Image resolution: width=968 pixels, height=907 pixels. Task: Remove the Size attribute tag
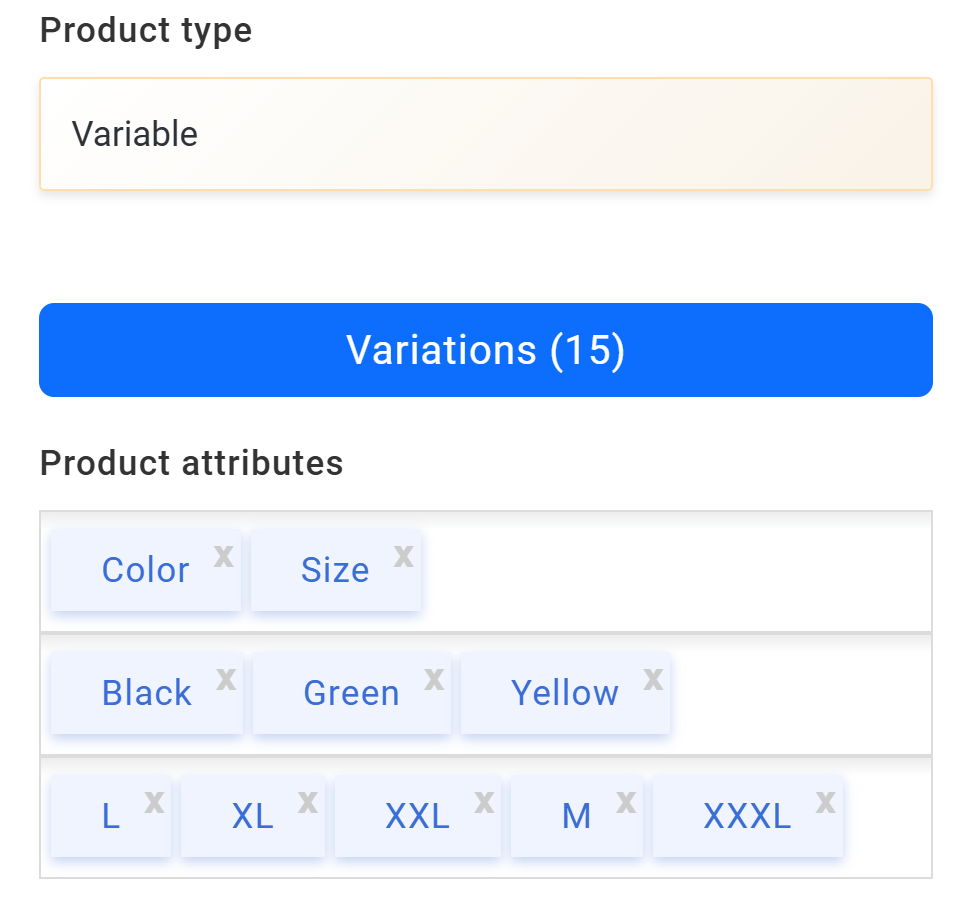point(403,557)
